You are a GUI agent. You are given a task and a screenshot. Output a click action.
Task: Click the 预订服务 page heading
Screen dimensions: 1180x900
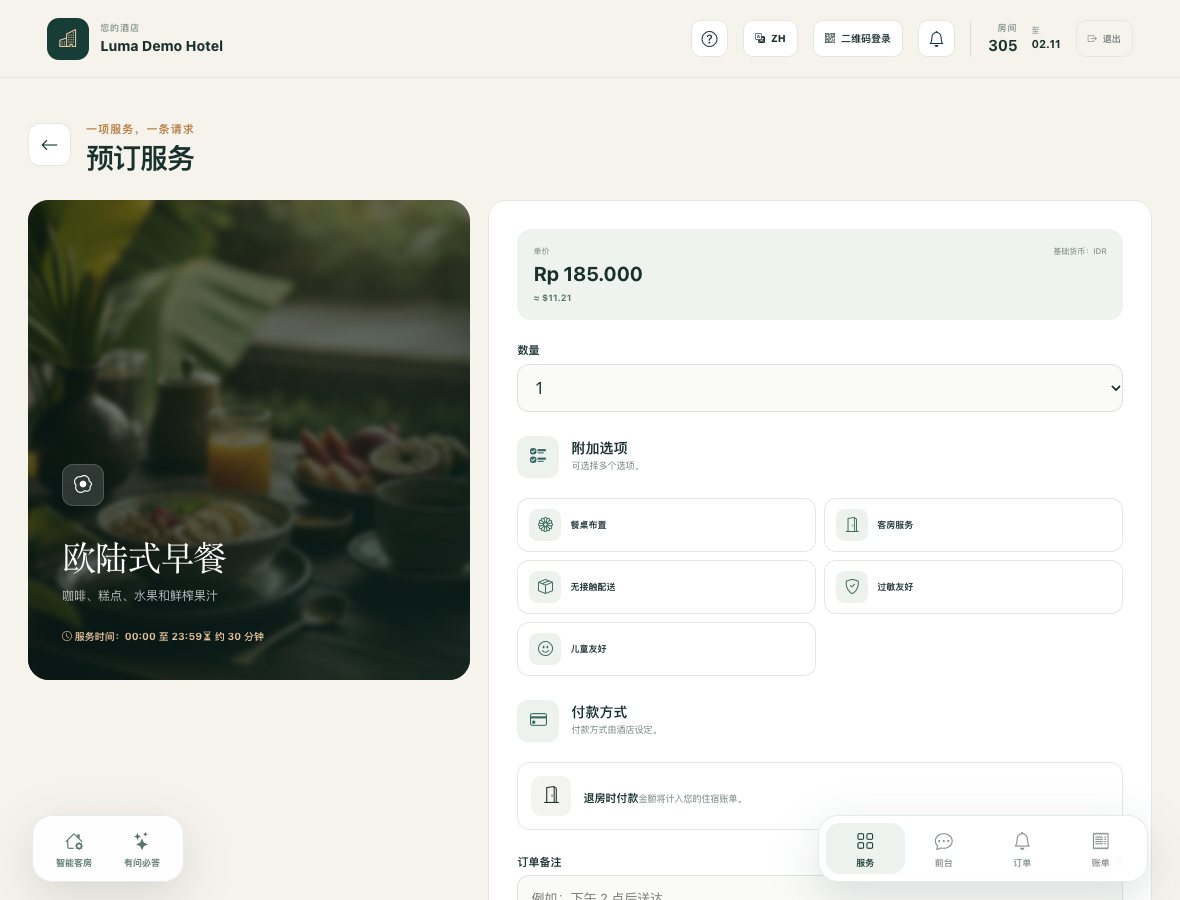[x=140, y=159]
